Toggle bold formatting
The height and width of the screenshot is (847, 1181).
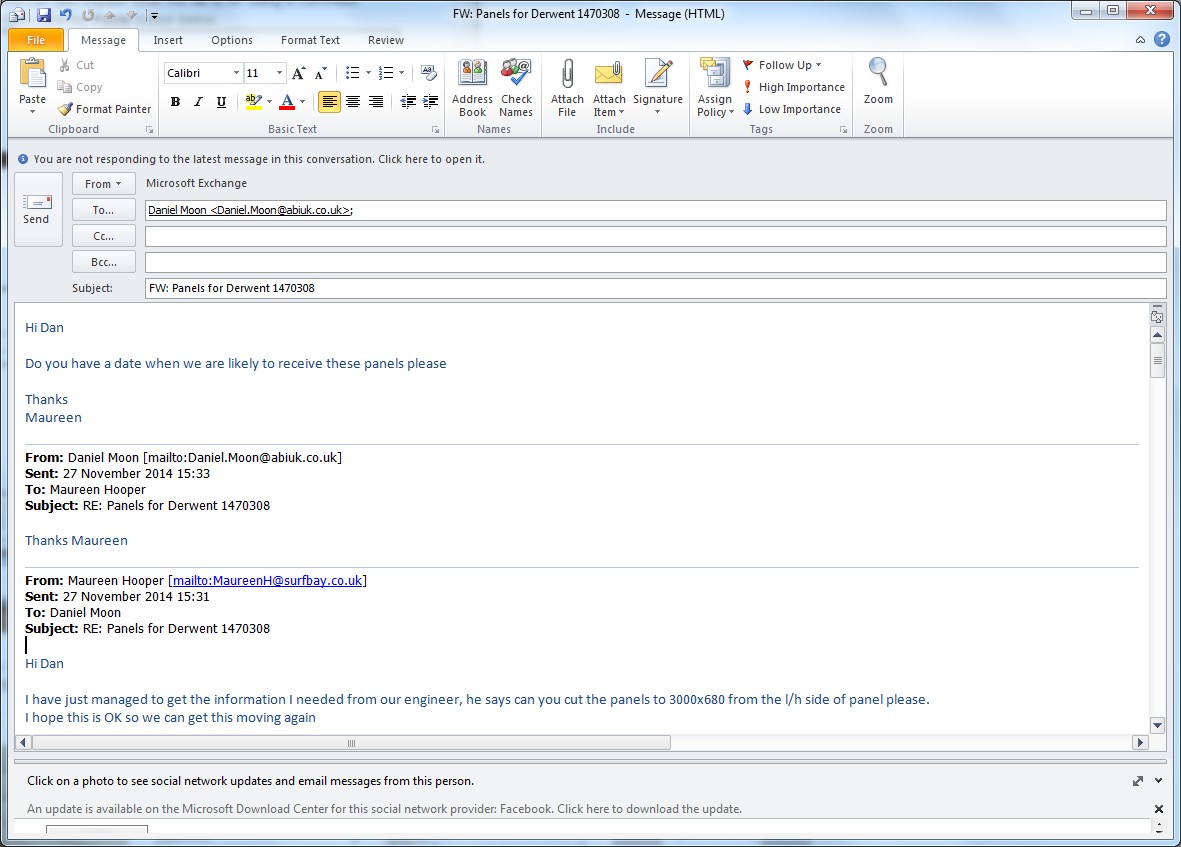coord(176,101)
